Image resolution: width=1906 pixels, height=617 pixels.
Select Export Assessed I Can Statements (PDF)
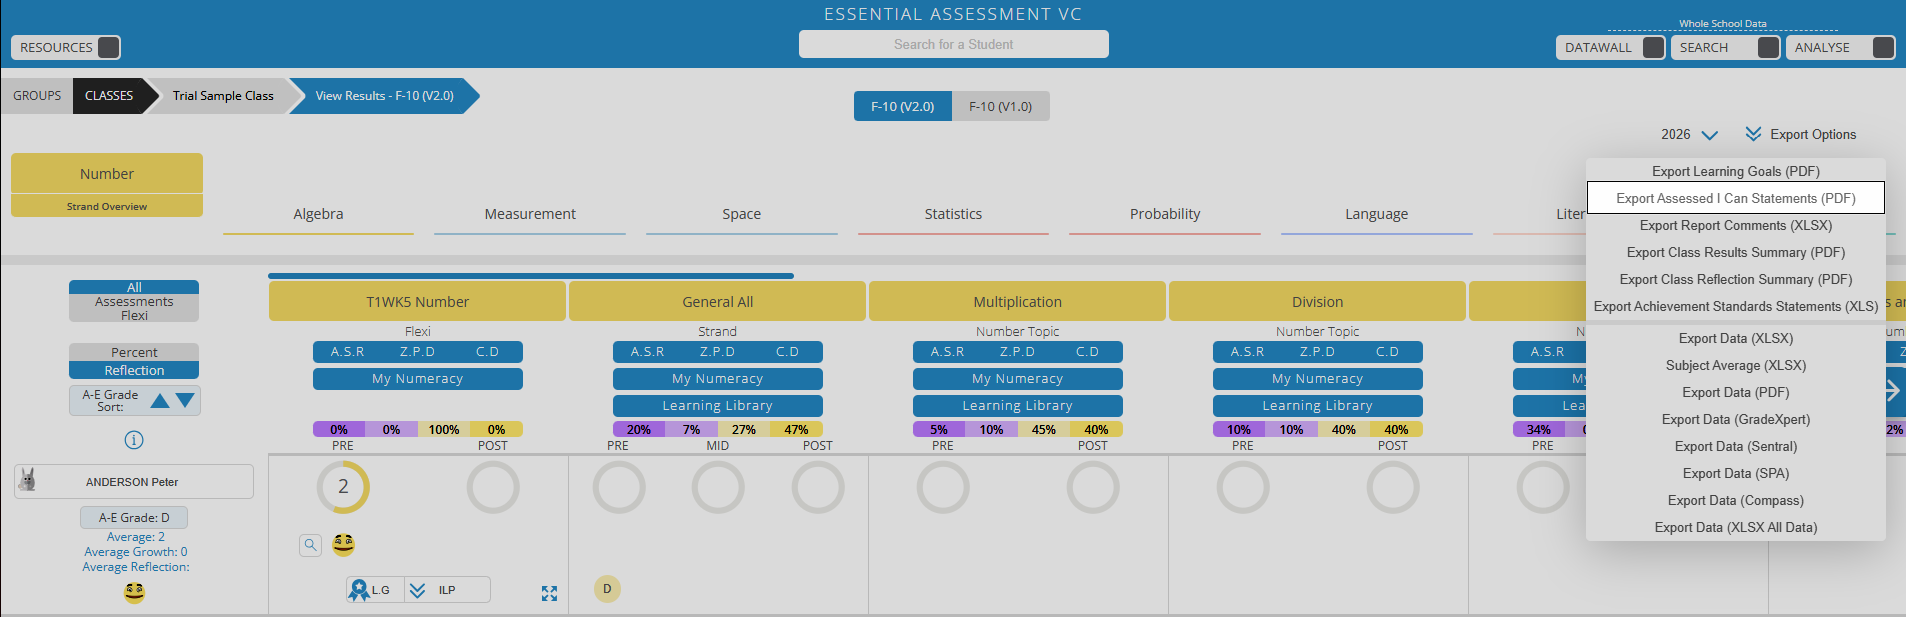1736,198
